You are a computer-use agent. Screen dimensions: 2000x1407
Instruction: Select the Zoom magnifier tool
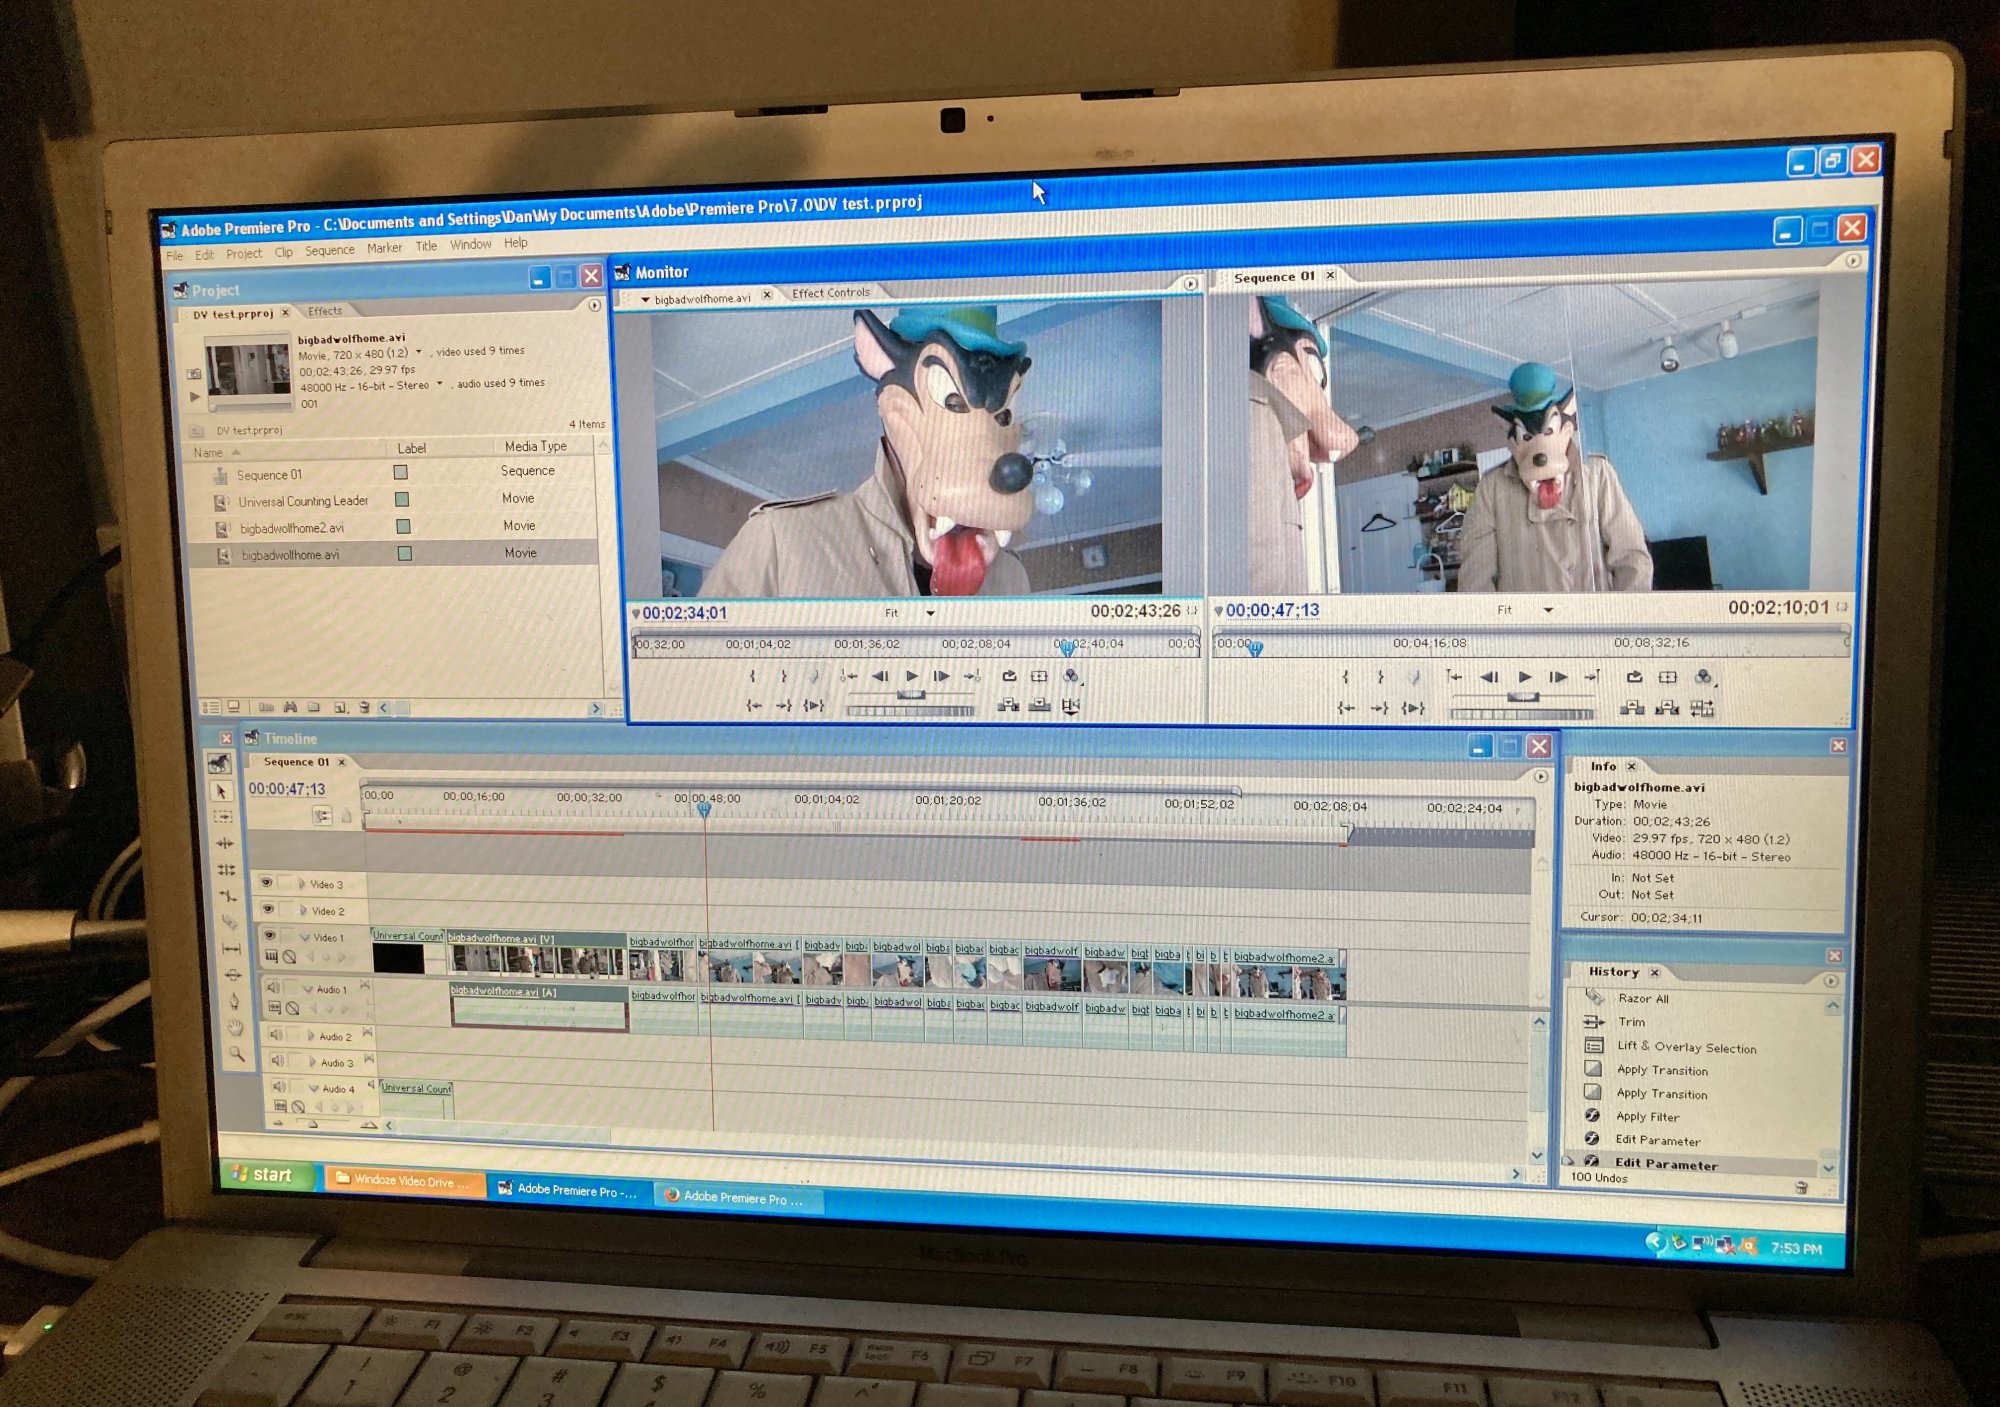pos(237,1053)
